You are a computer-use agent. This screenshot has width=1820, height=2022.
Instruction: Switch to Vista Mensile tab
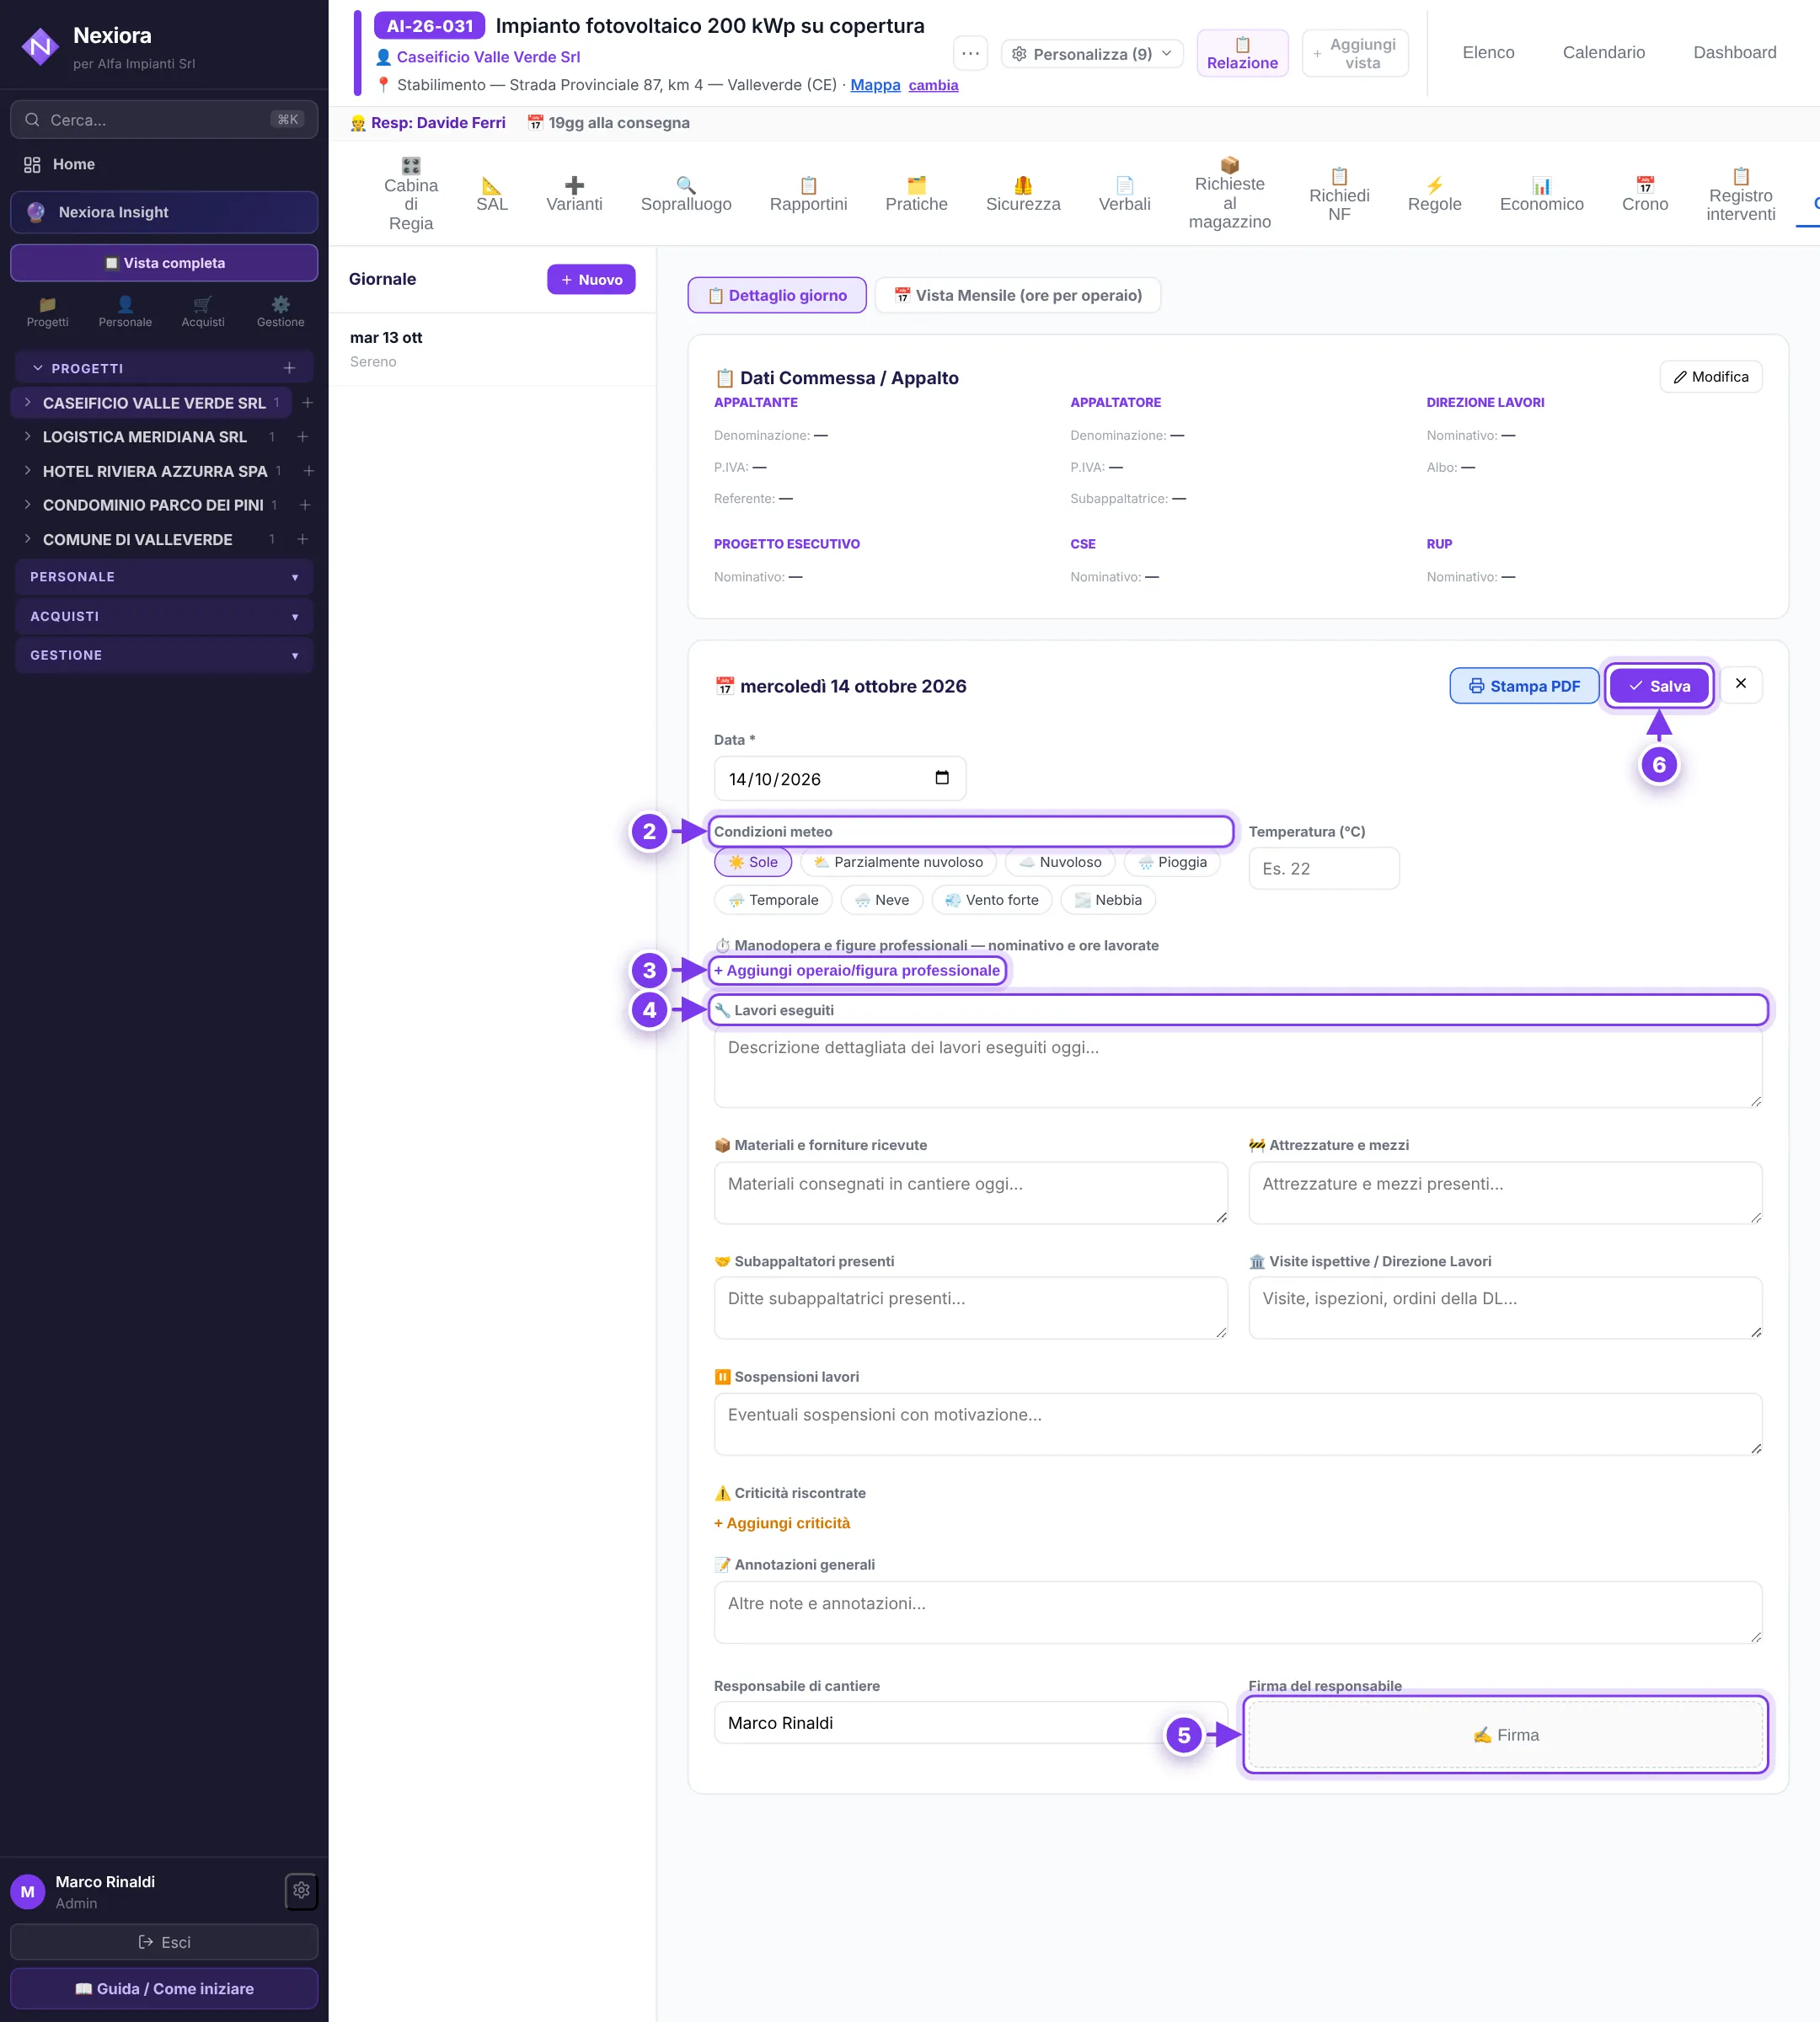tap(1018, 295)
